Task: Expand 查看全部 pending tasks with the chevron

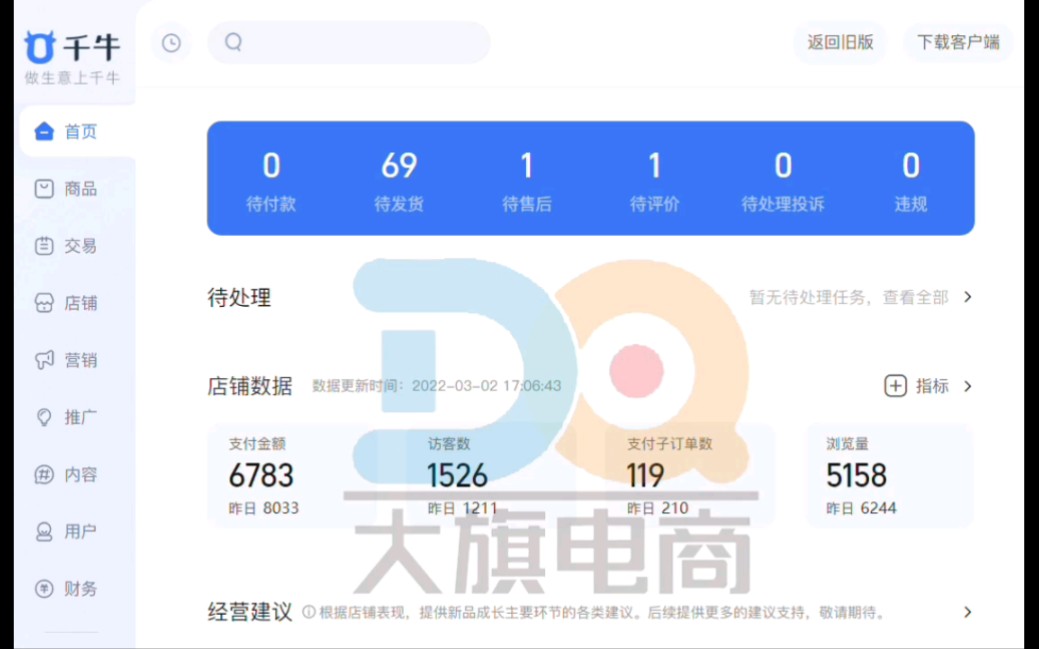Action: point(966,296)
